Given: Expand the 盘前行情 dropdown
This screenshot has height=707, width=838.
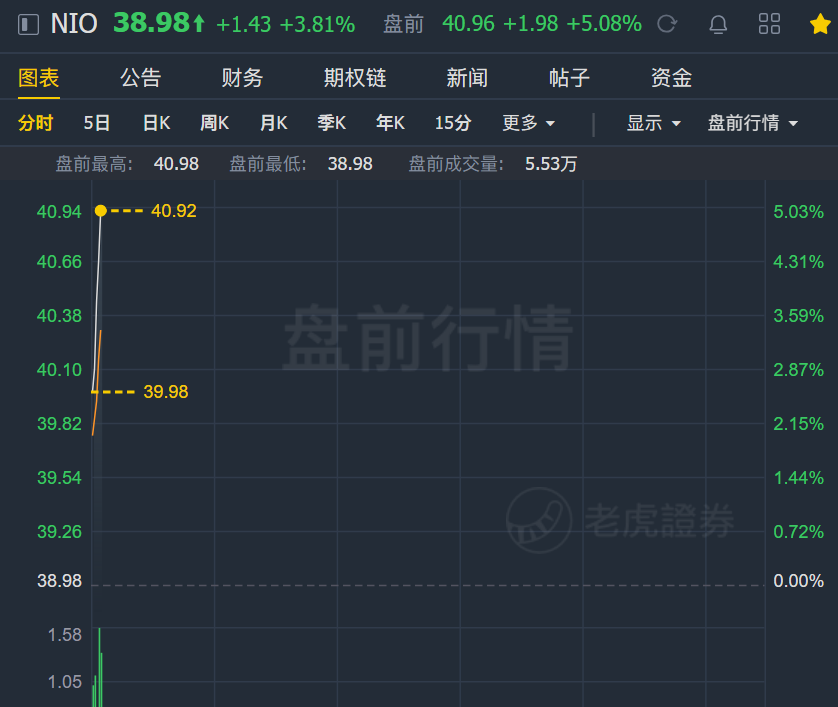Looking at the screenshot, I should tap(752, 123).
